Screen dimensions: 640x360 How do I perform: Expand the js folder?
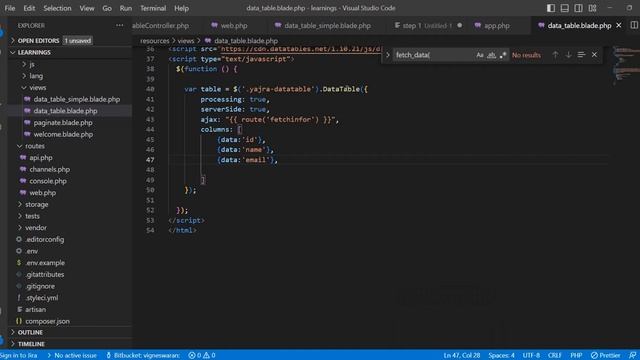[32, 64]
